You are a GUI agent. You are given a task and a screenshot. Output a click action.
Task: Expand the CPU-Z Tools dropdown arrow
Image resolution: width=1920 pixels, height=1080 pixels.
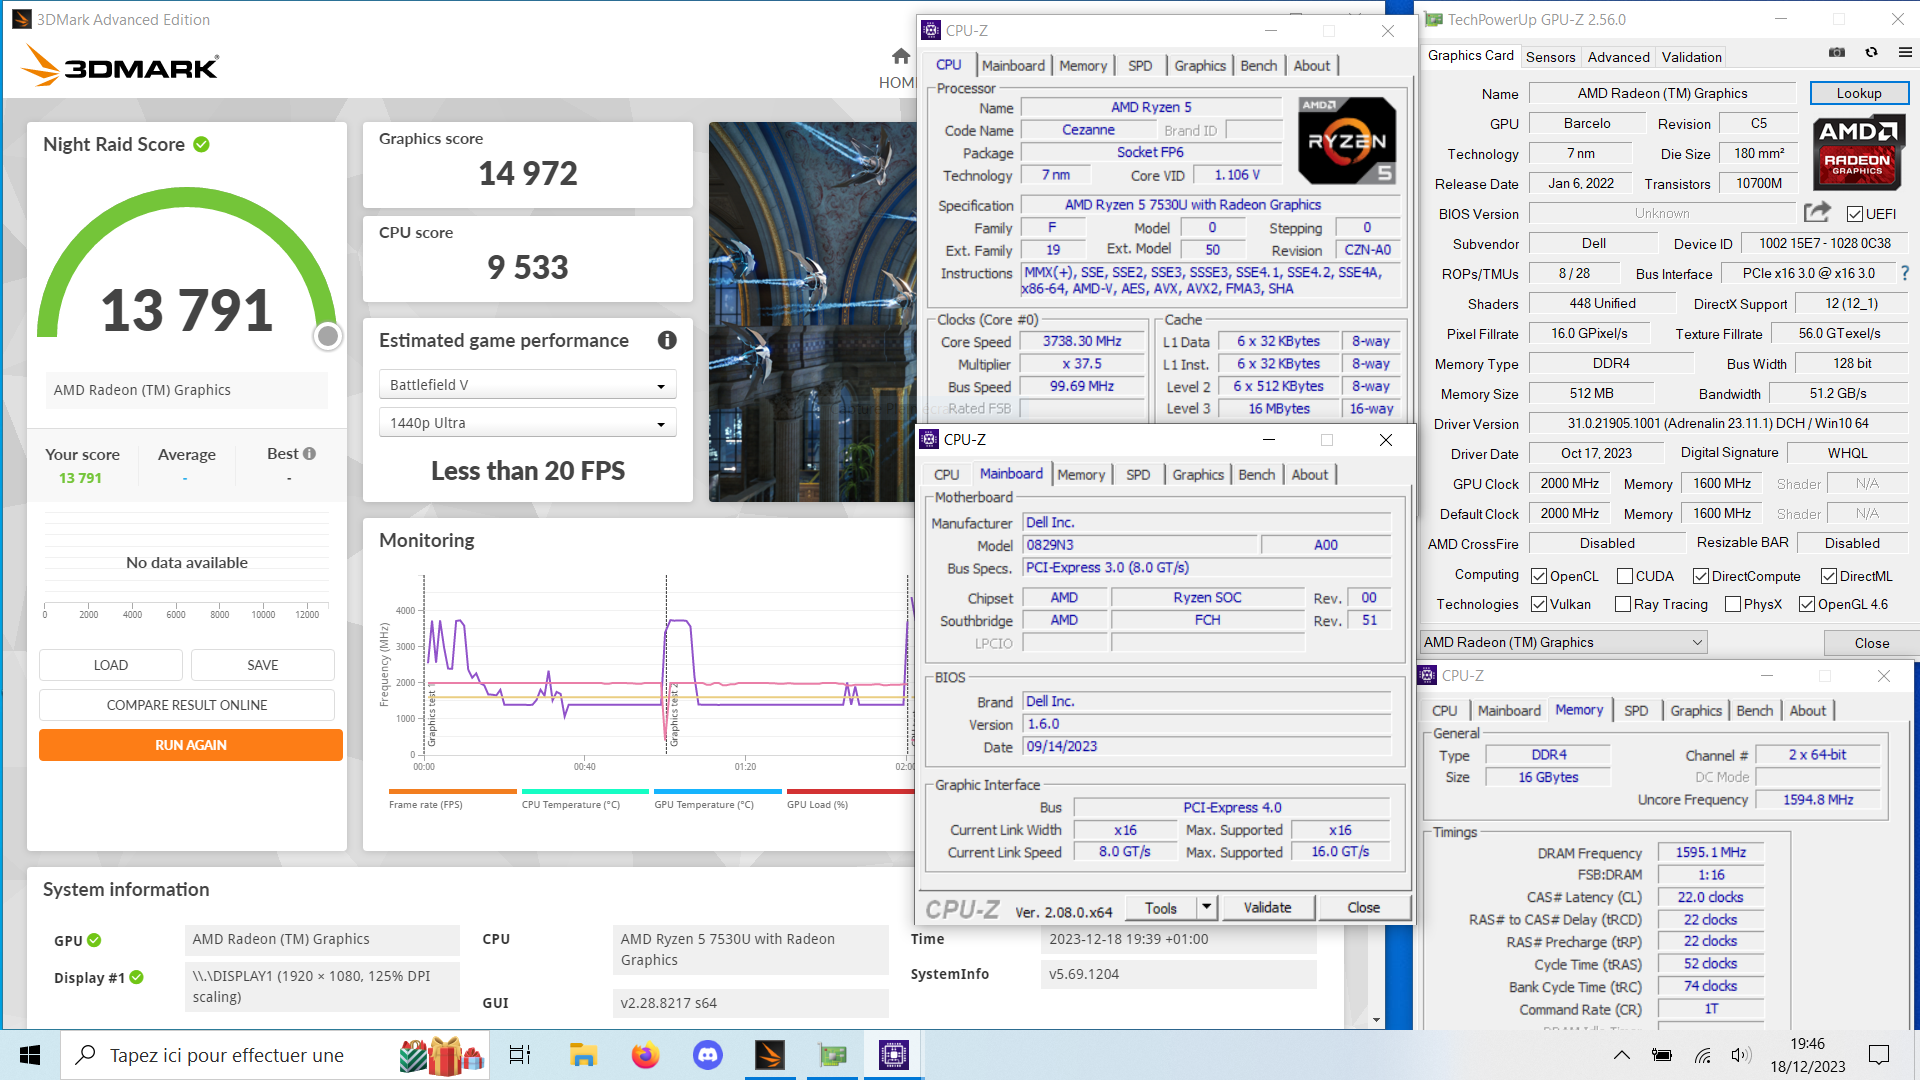point(1206,907)
